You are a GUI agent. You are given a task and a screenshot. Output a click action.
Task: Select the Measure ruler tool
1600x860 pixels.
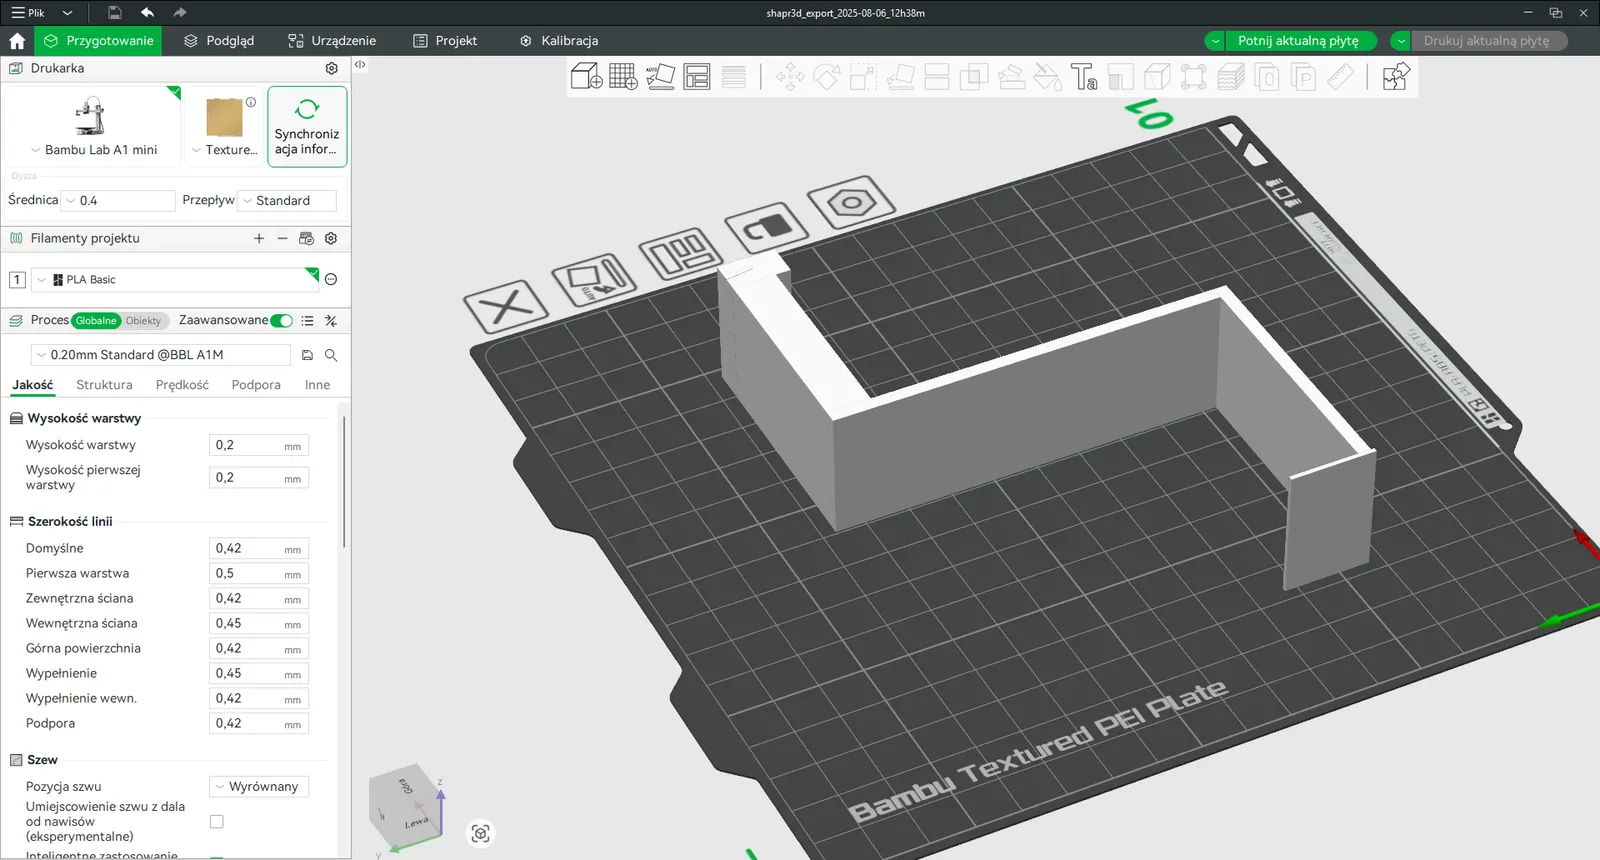coord(1340,77)
